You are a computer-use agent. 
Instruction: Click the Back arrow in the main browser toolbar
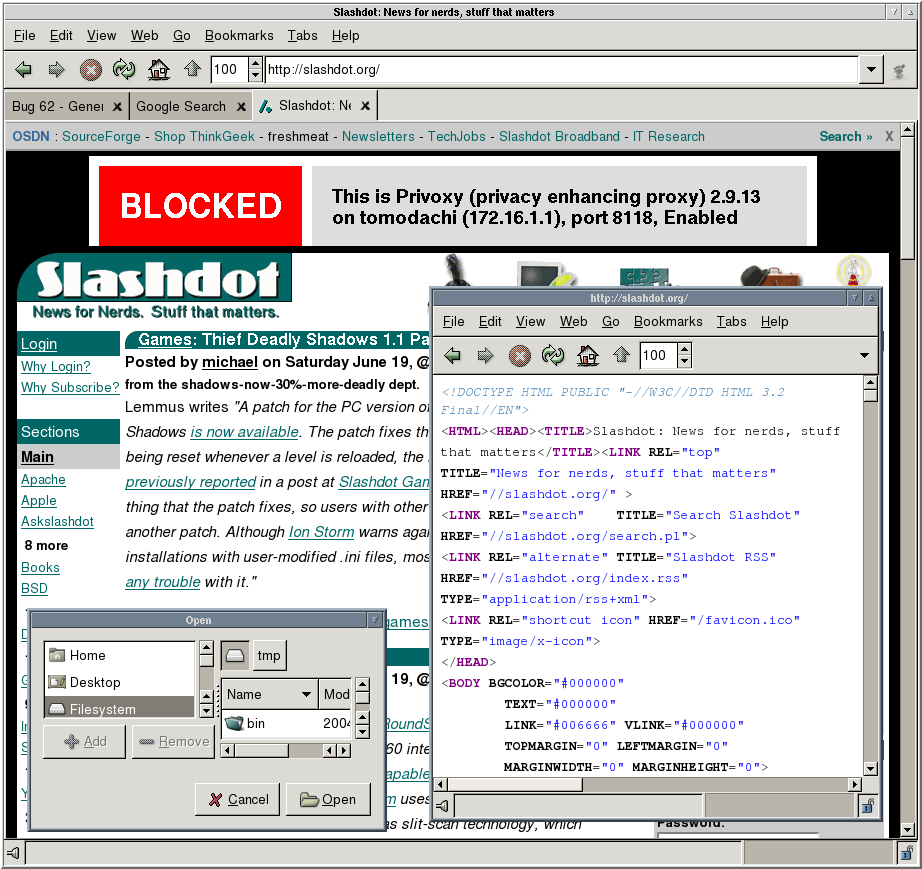point(24,70)
